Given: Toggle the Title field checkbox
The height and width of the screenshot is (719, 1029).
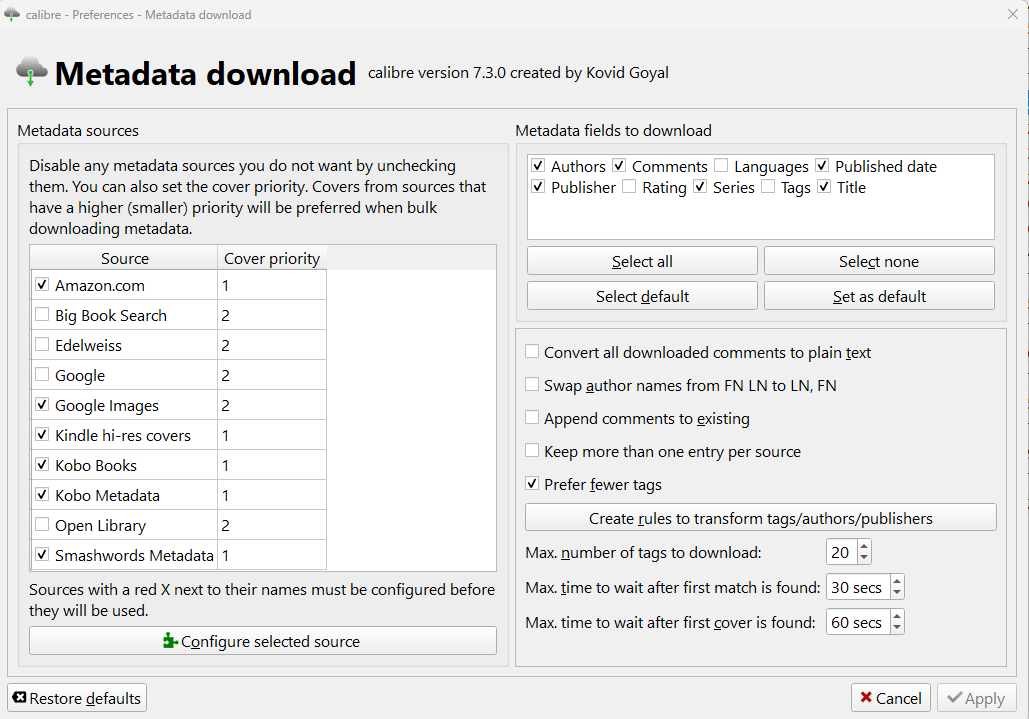Looking at the screenshot, I should 824,187.
